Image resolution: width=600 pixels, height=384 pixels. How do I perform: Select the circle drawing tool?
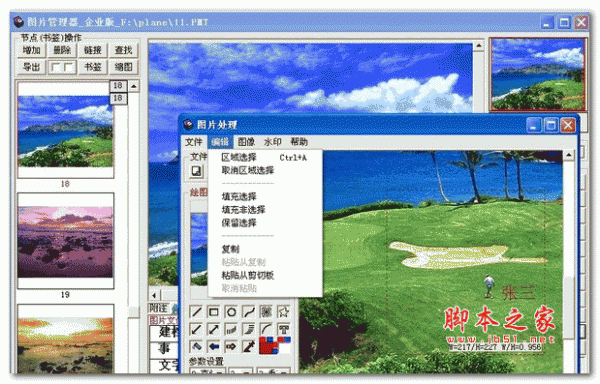tap(231, 312)
